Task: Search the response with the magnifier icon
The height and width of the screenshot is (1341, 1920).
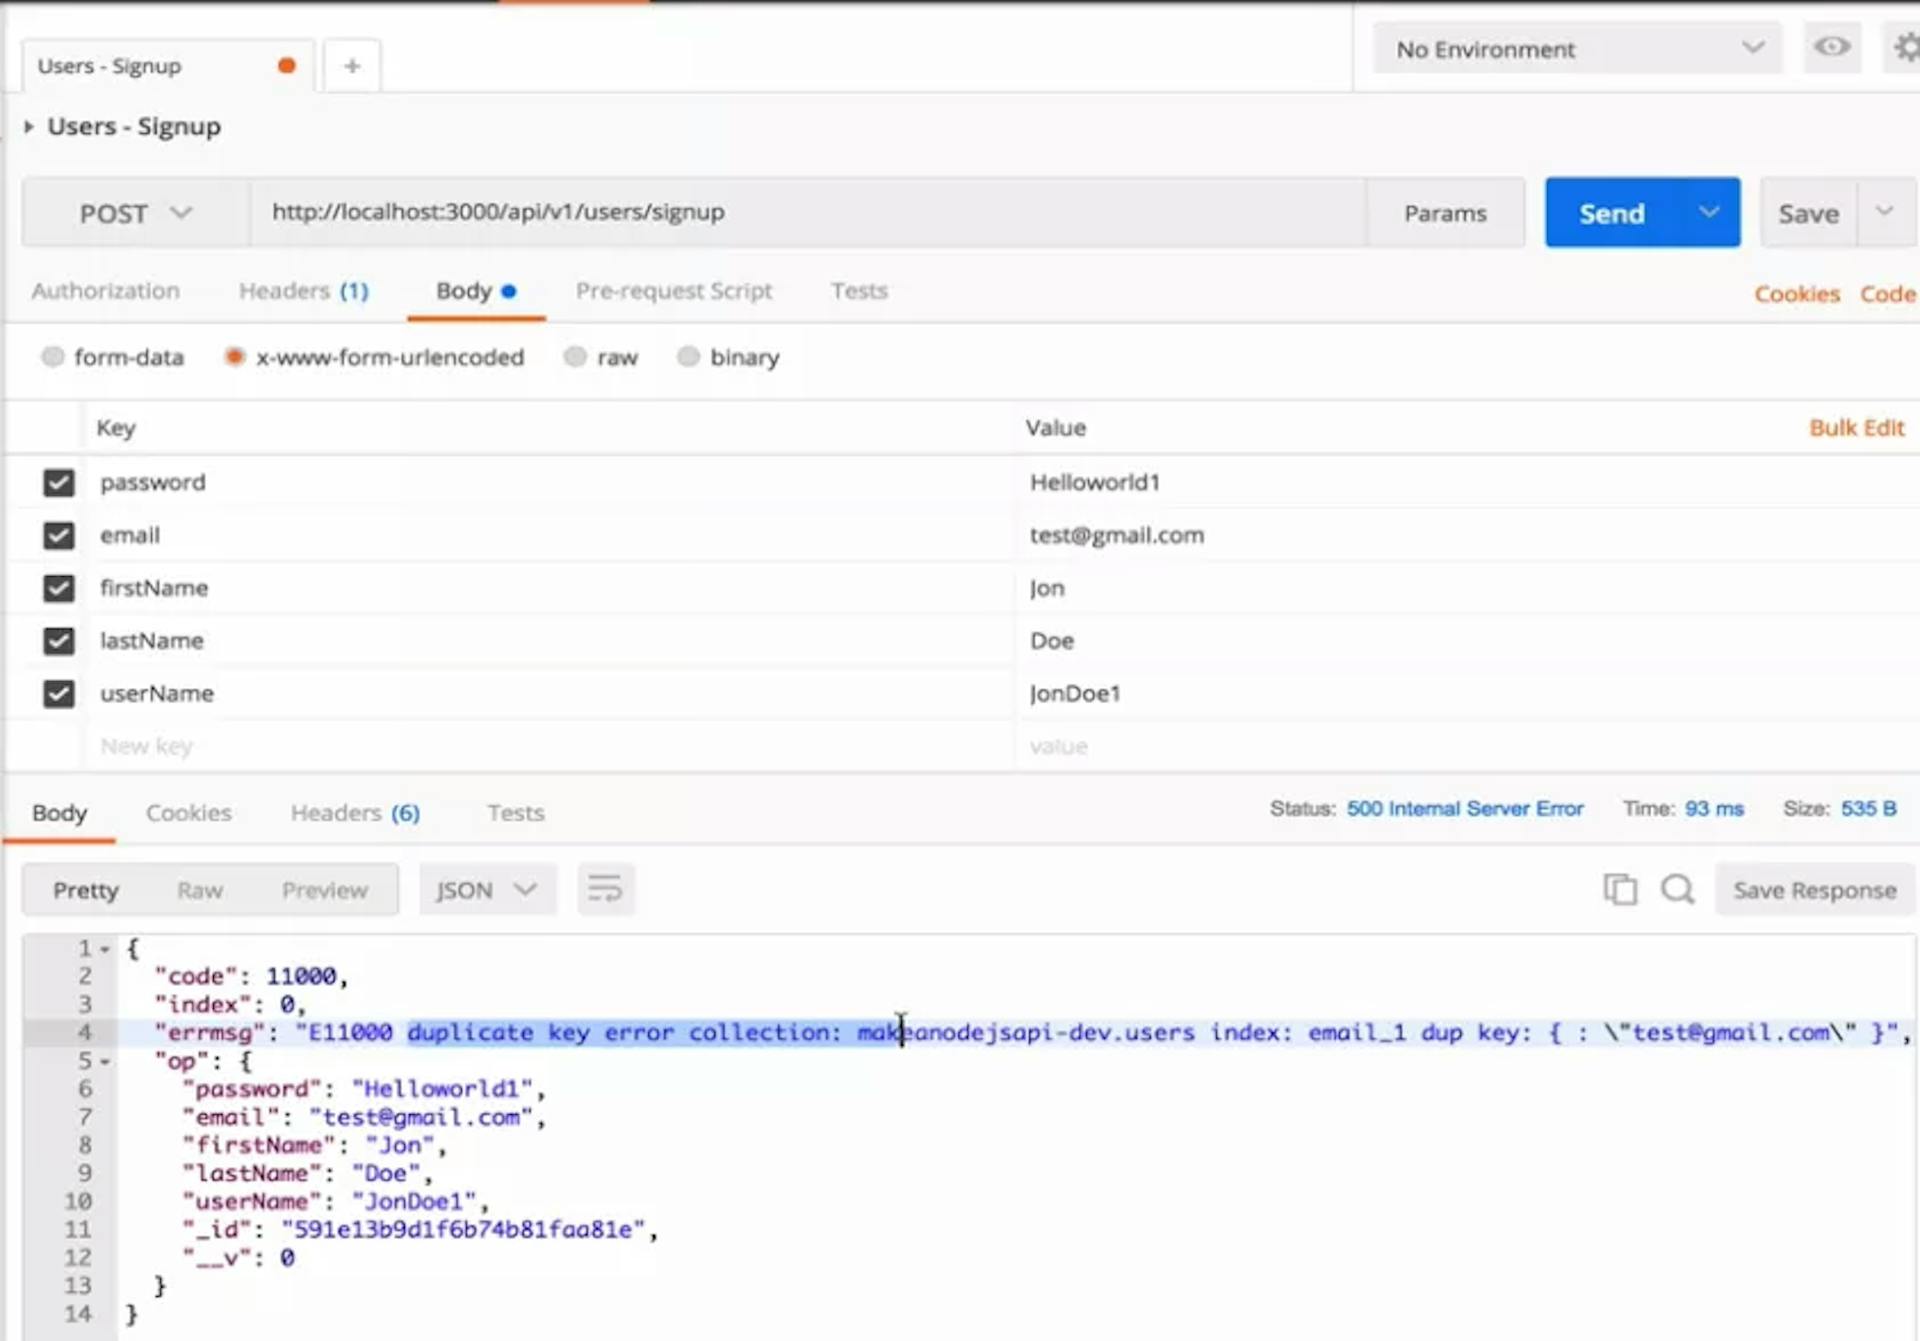Action: tap(1677, 889)
